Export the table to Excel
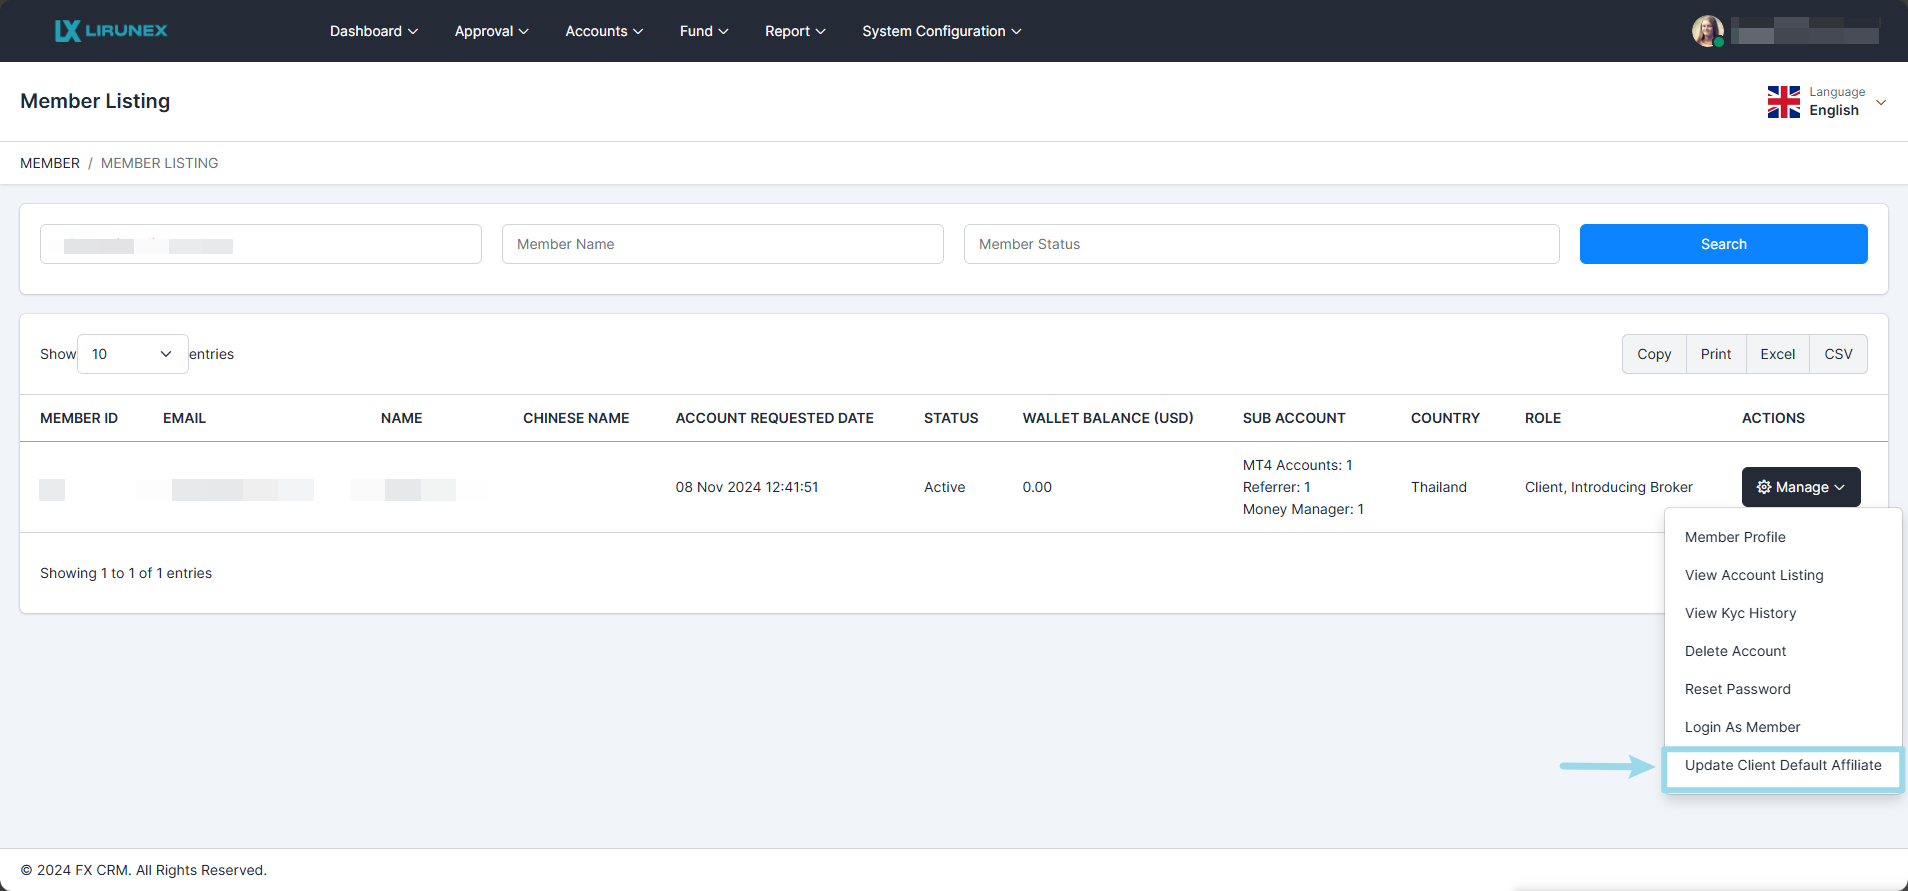This screenshot has width=1908, height=891. pyautogui.click(x=1777, y=354)
